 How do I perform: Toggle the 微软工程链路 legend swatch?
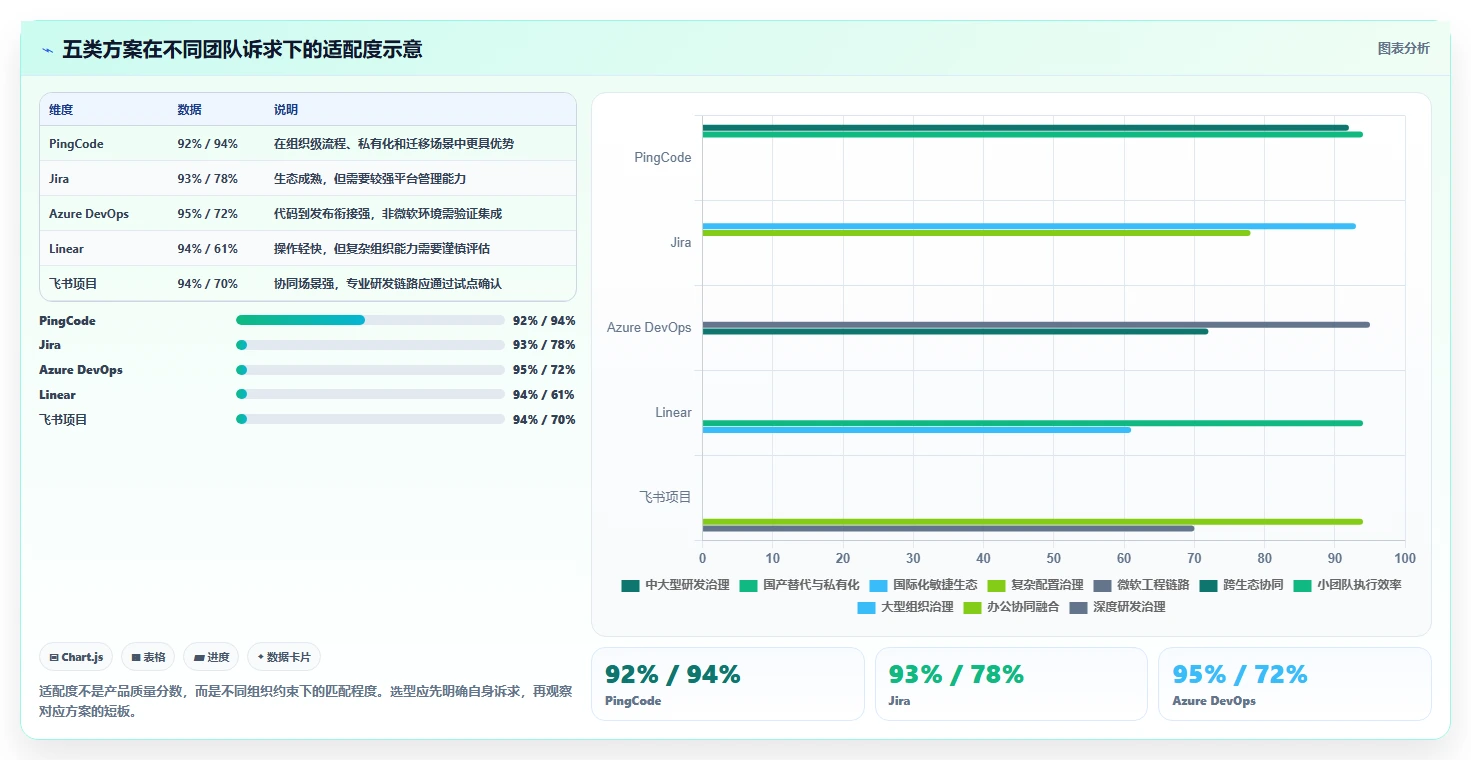(x=1102, y=585)
